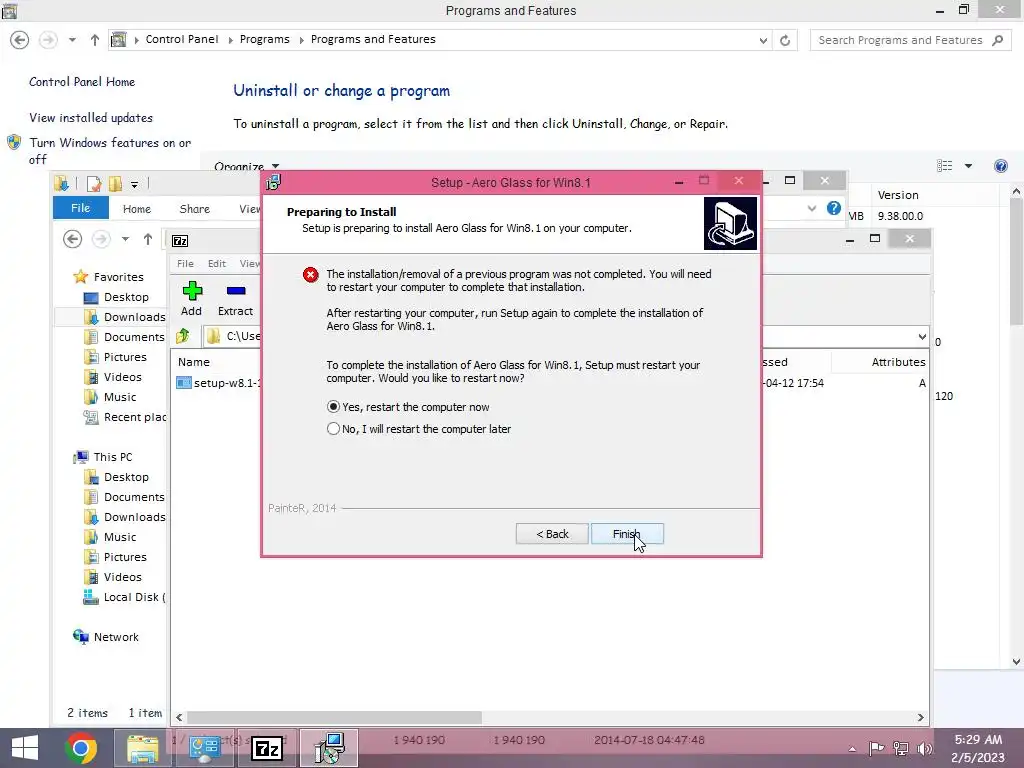Click View installed updates link
The image size is (1024, 768).
pyautogui.click(x=91, y=118)
